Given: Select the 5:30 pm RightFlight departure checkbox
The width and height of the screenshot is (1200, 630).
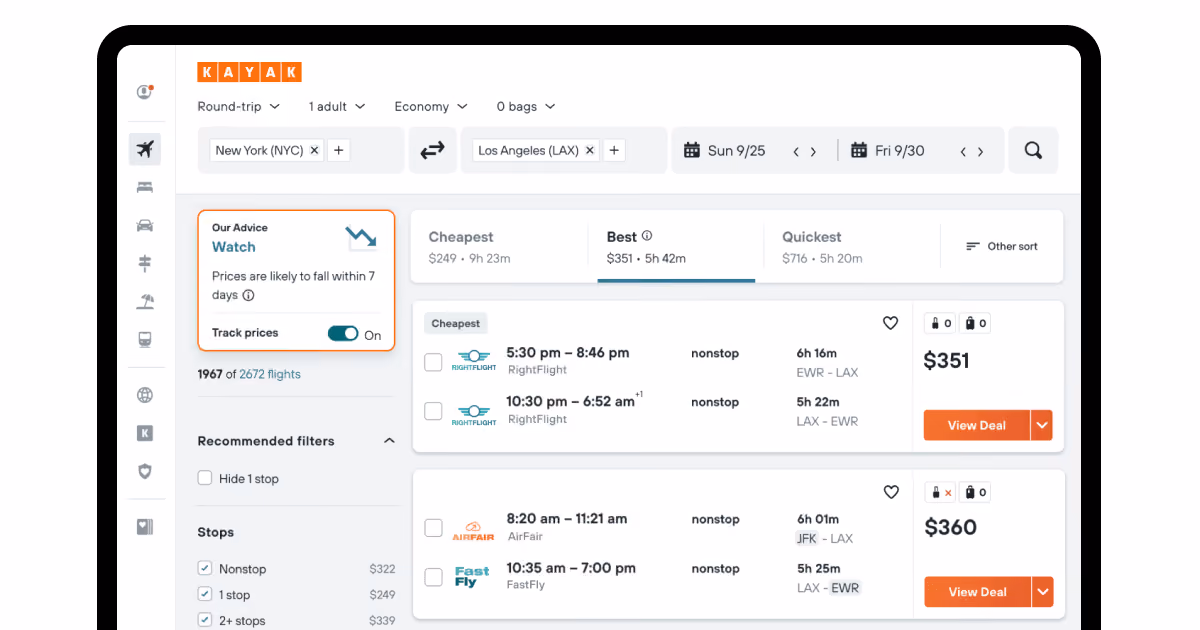Looking at the screenshot, I should click(433, 362).
